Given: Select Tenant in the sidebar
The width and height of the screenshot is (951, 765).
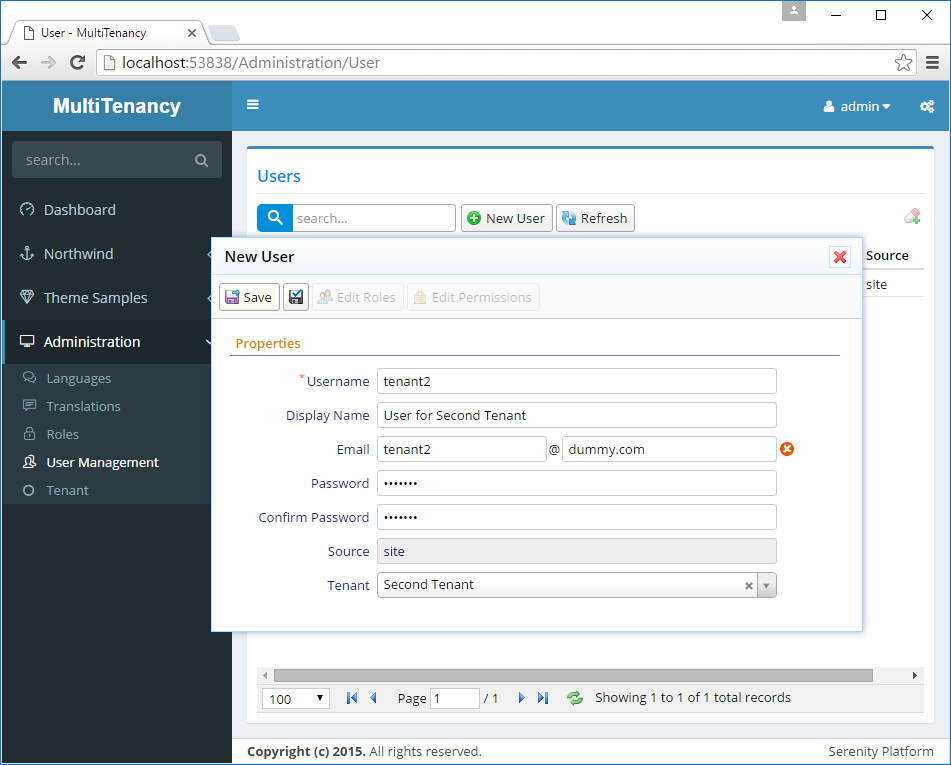Looking at the screenshot, I should pyautogui.click(x=67, y=490).
